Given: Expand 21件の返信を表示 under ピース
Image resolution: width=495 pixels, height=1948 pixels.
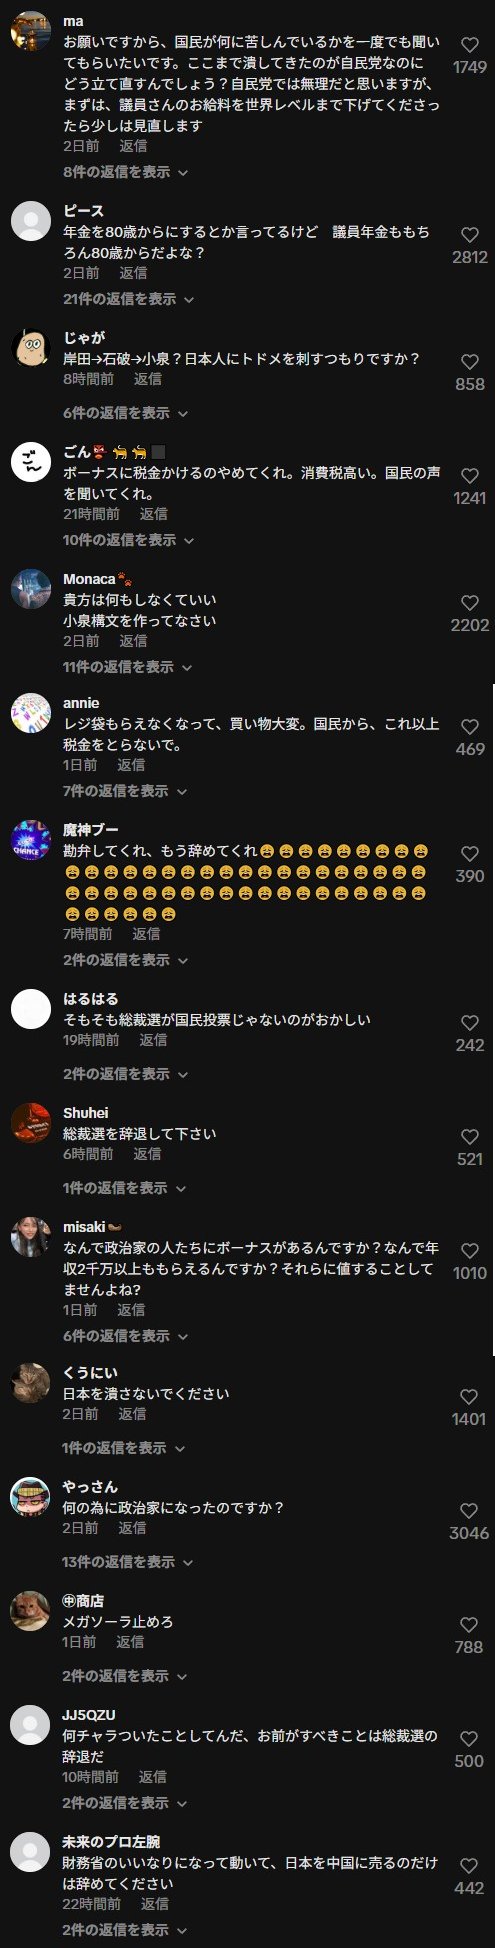Looking at the screenshot, I should [128, 299].
